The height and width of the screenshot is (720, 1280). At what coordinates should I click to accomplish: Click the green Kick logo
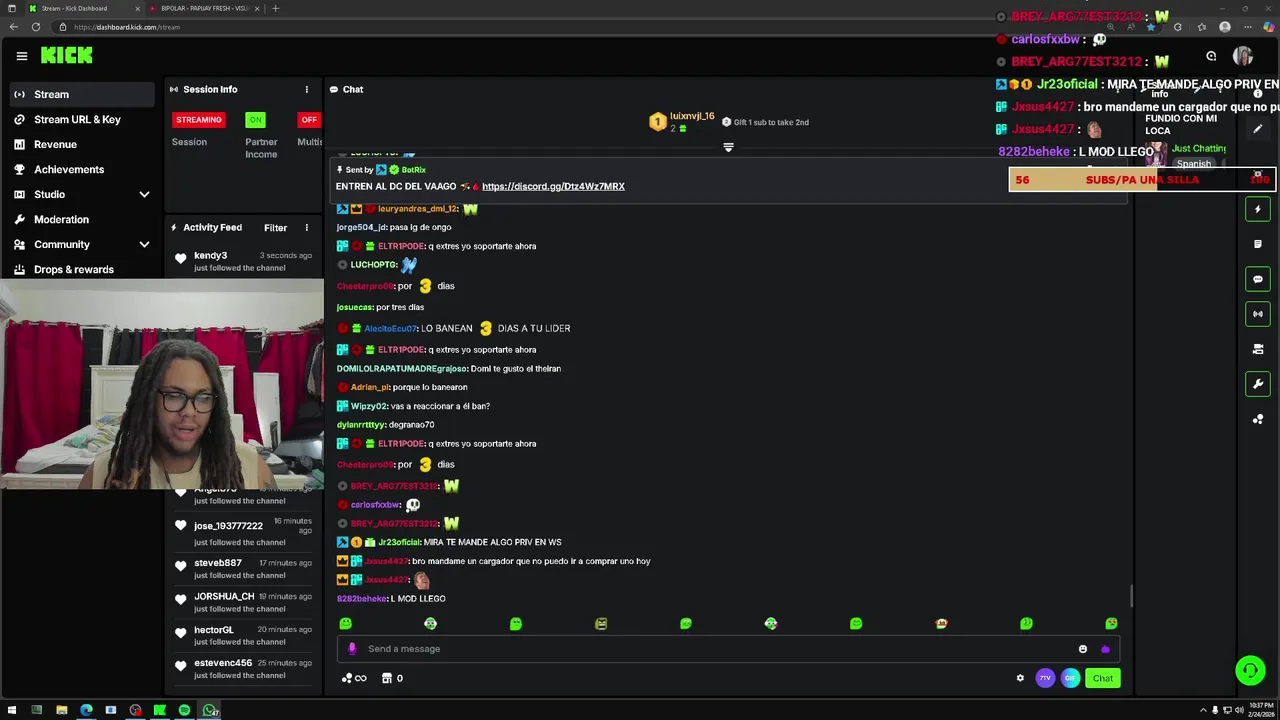67,56
